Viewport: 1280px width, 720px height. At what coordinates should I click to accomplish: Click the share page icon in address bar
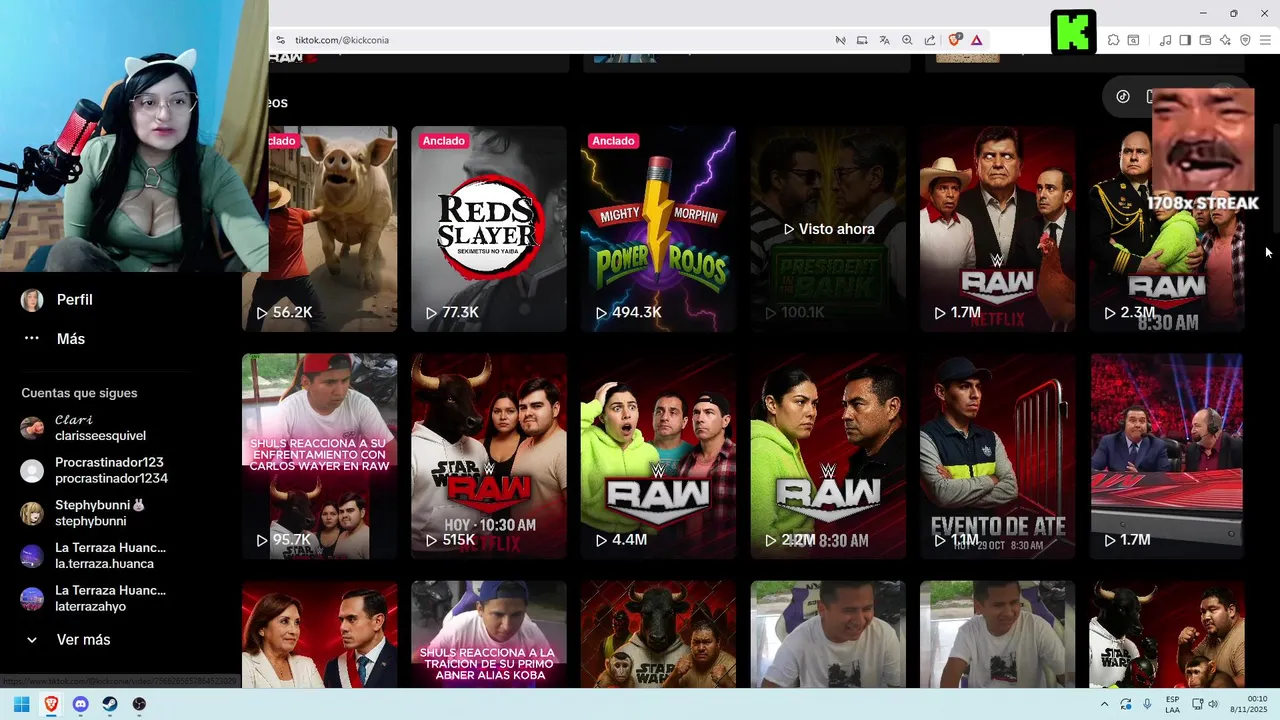coord(930,40)
